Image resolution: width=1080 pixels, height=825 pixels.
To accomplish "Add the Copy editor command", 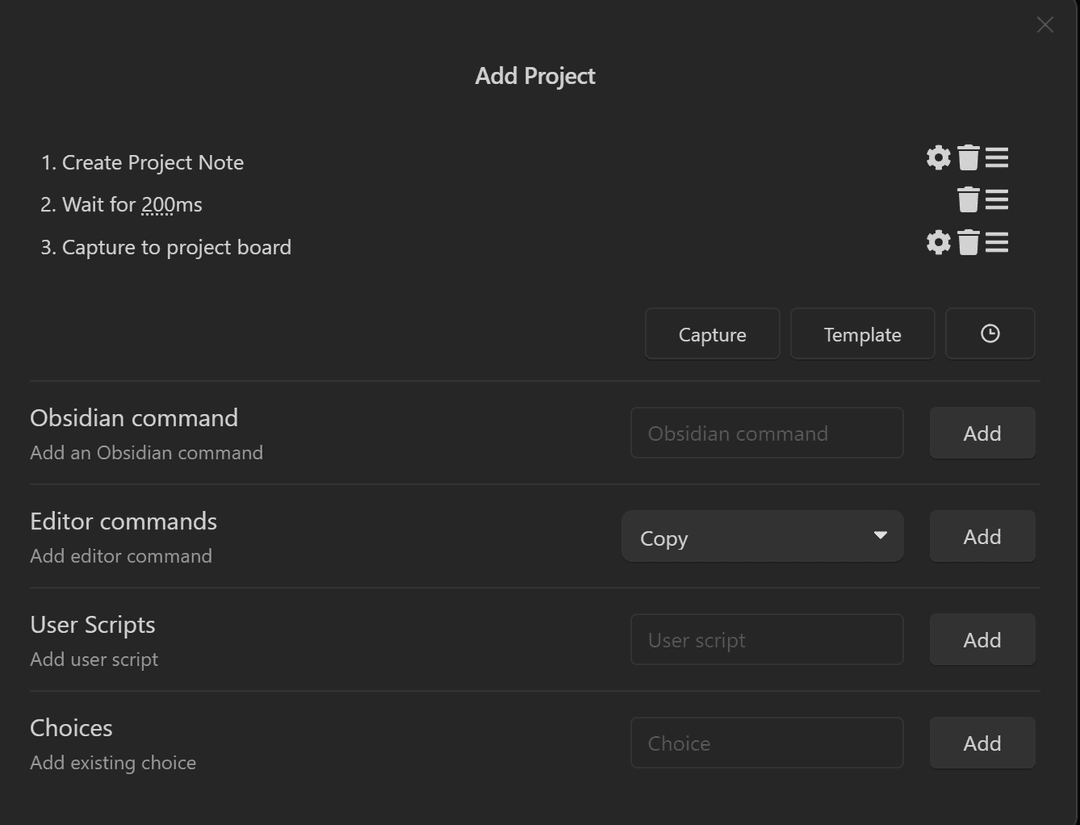I will coord(982,536).
